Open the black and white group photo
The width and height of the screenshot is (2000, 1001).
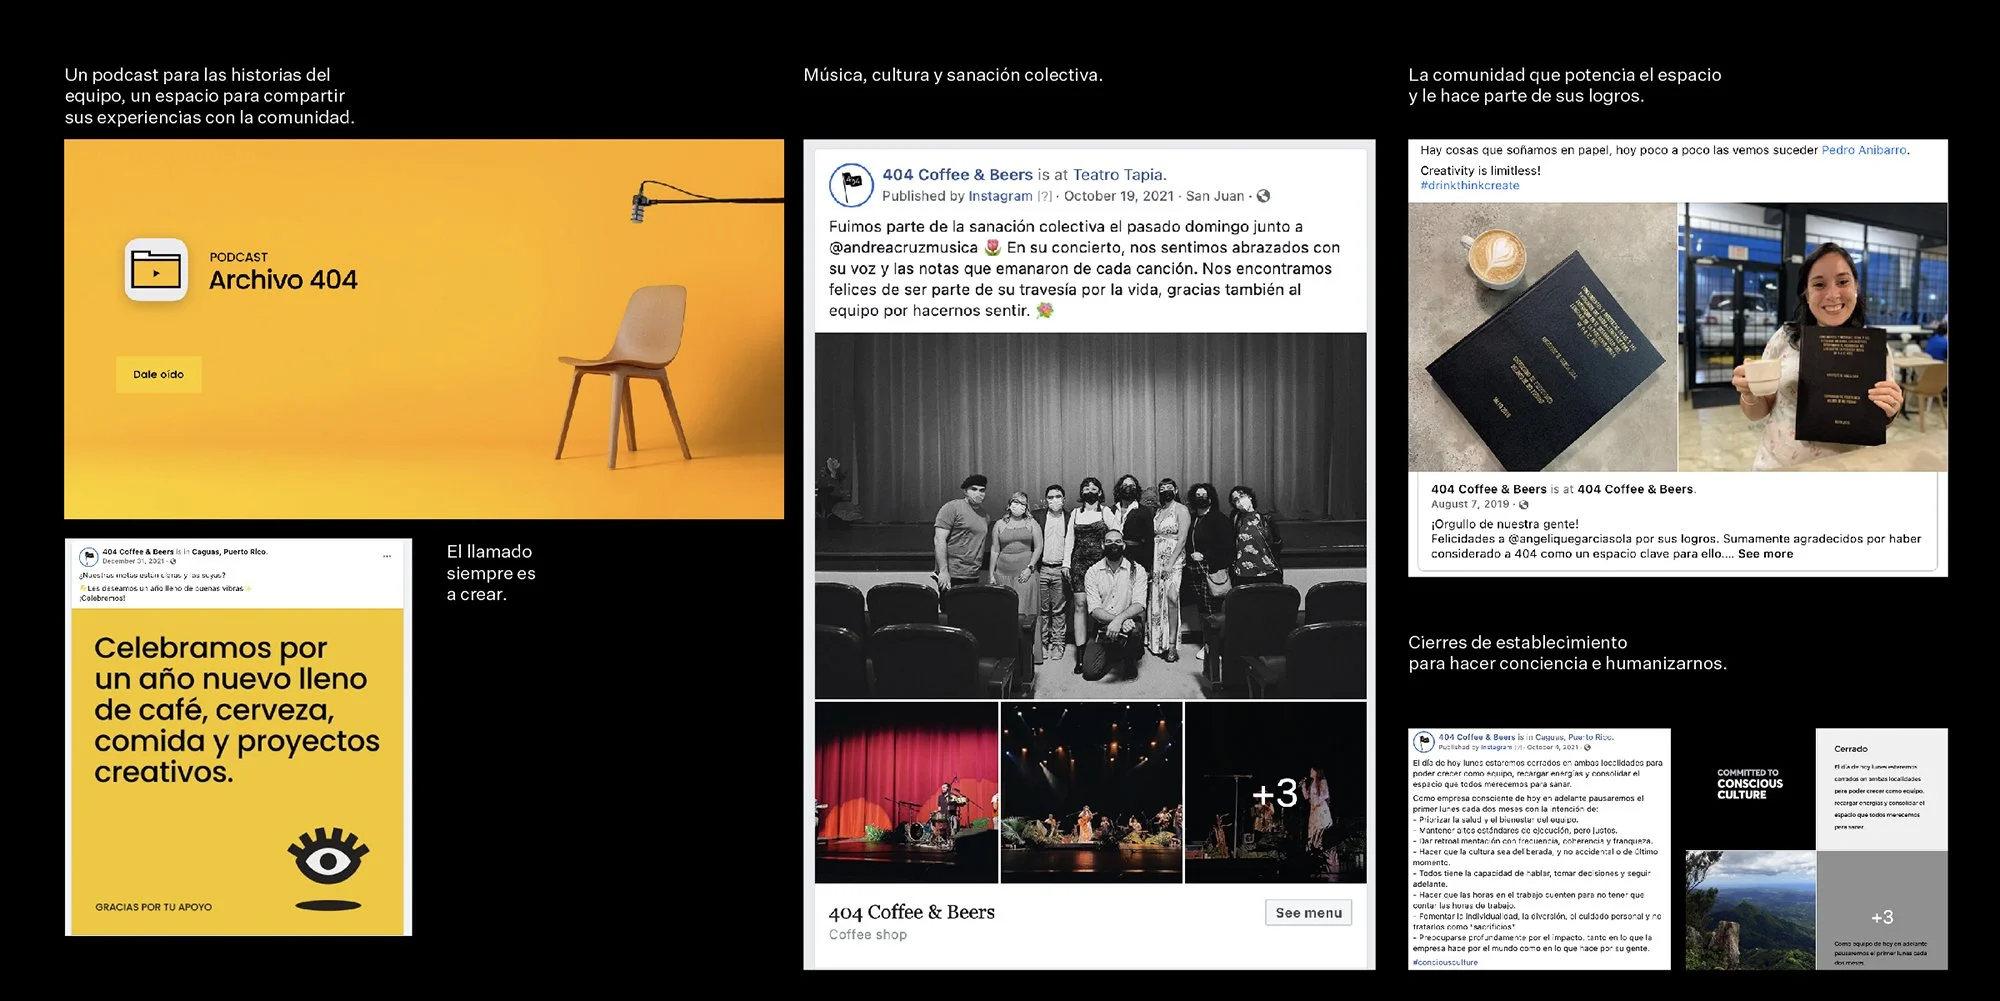pyautogui.click(x=1090, y=516)
